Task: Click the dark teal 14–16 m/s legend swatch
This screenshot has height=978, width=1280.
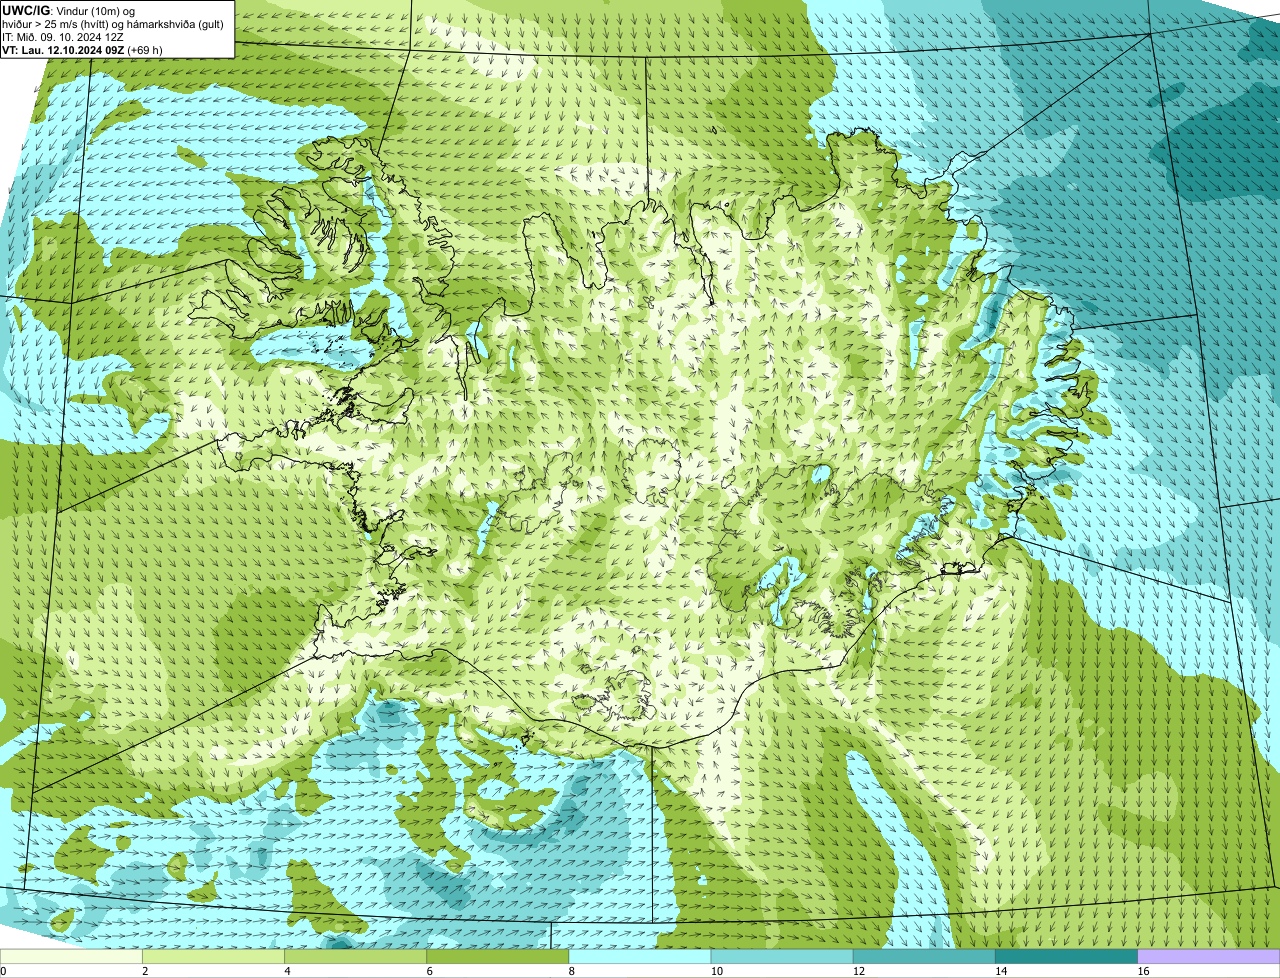Action: pos(1066,956)
